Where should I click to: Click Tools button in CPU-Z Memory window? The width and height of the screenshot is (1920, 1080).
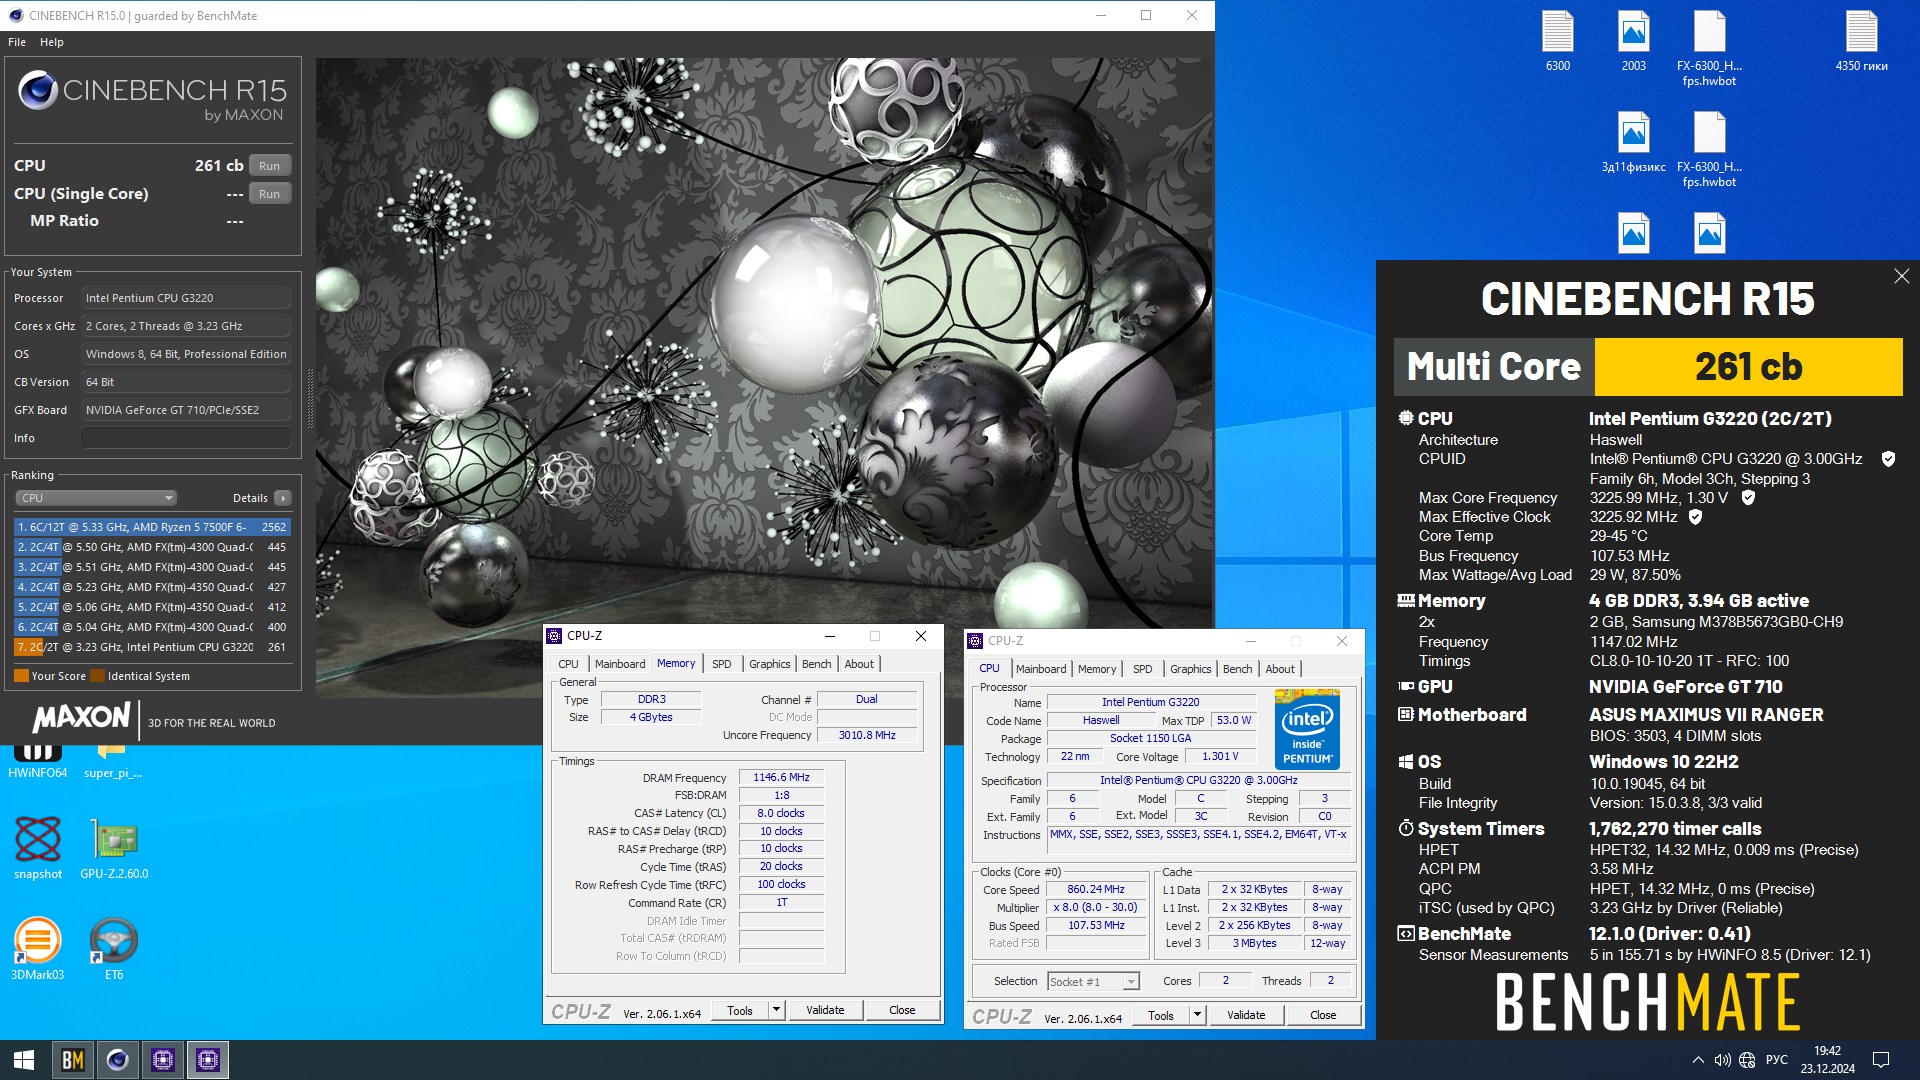[740, 1010]
